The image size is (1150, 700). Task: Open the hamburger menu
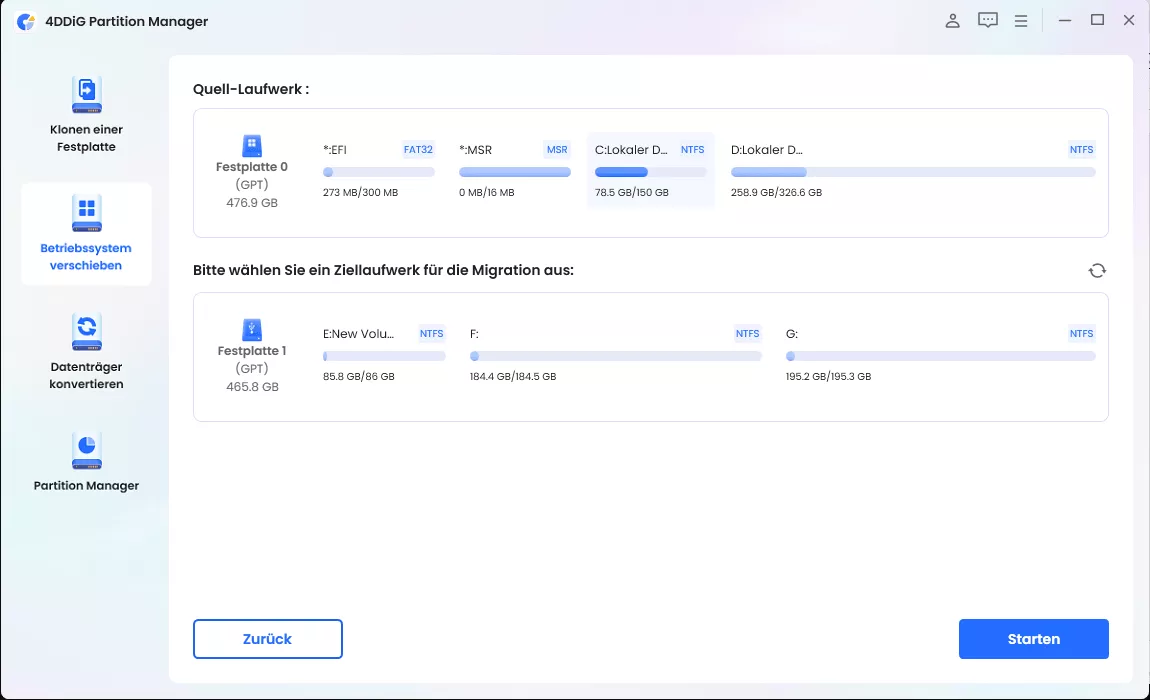(x=1020, y=21)
